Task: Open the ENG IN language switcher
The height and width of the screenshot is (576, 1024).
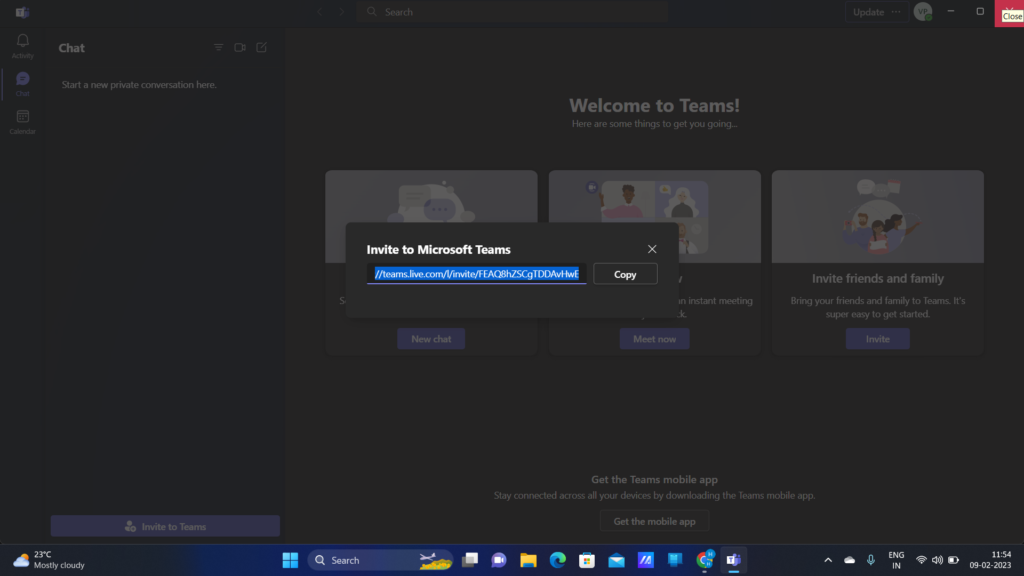Action: (x=896, y=560)
